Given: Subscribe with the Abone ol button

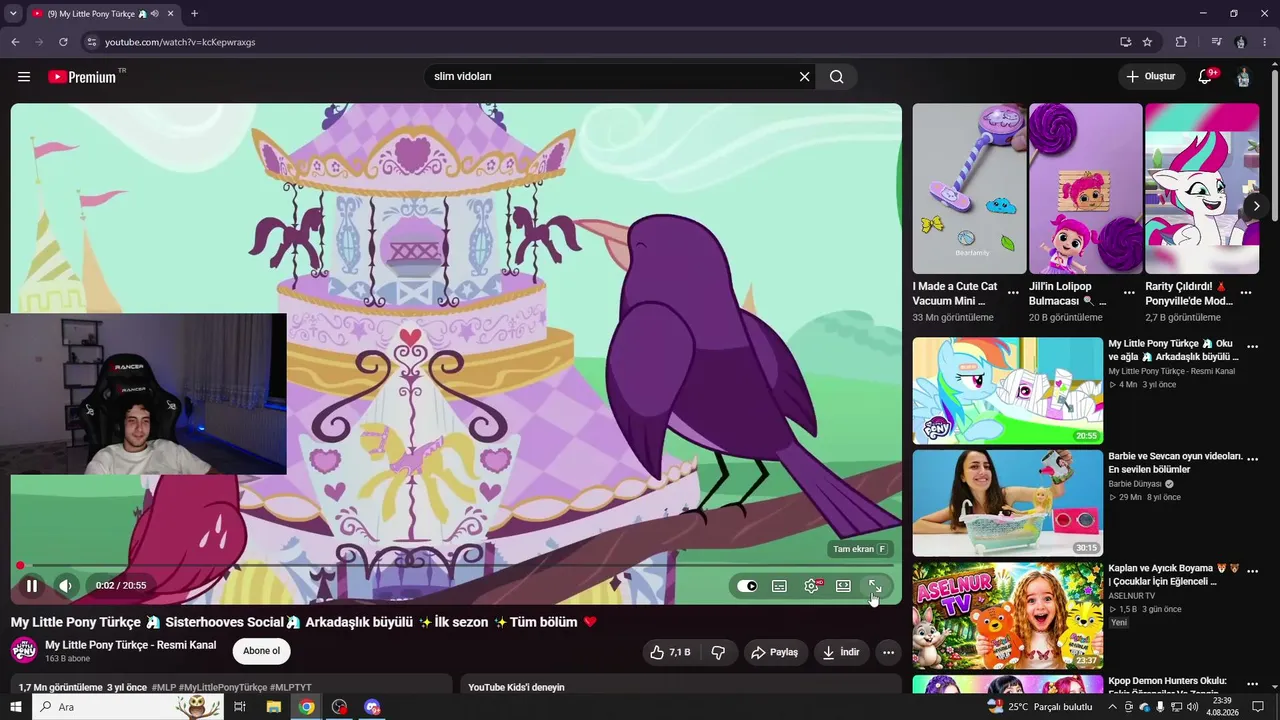Looking at the screenshot, I should pos(261,651).
